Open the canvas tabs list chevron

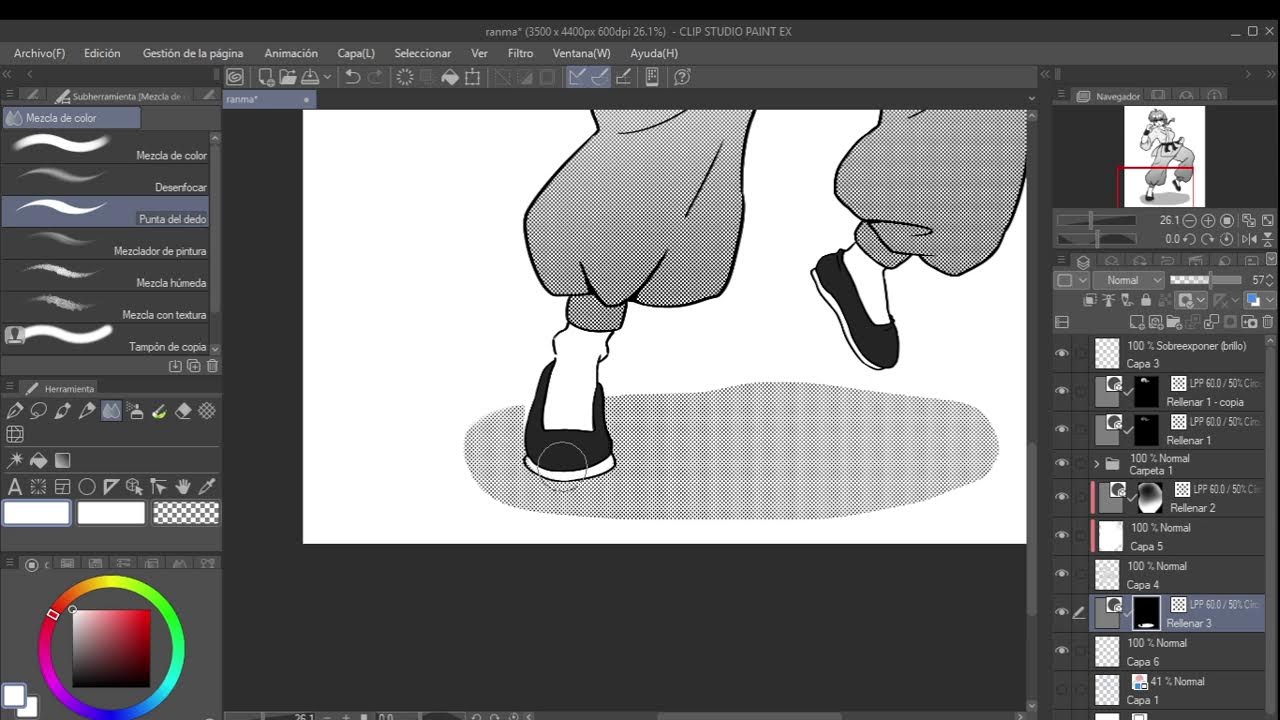tap(1032, 98)
